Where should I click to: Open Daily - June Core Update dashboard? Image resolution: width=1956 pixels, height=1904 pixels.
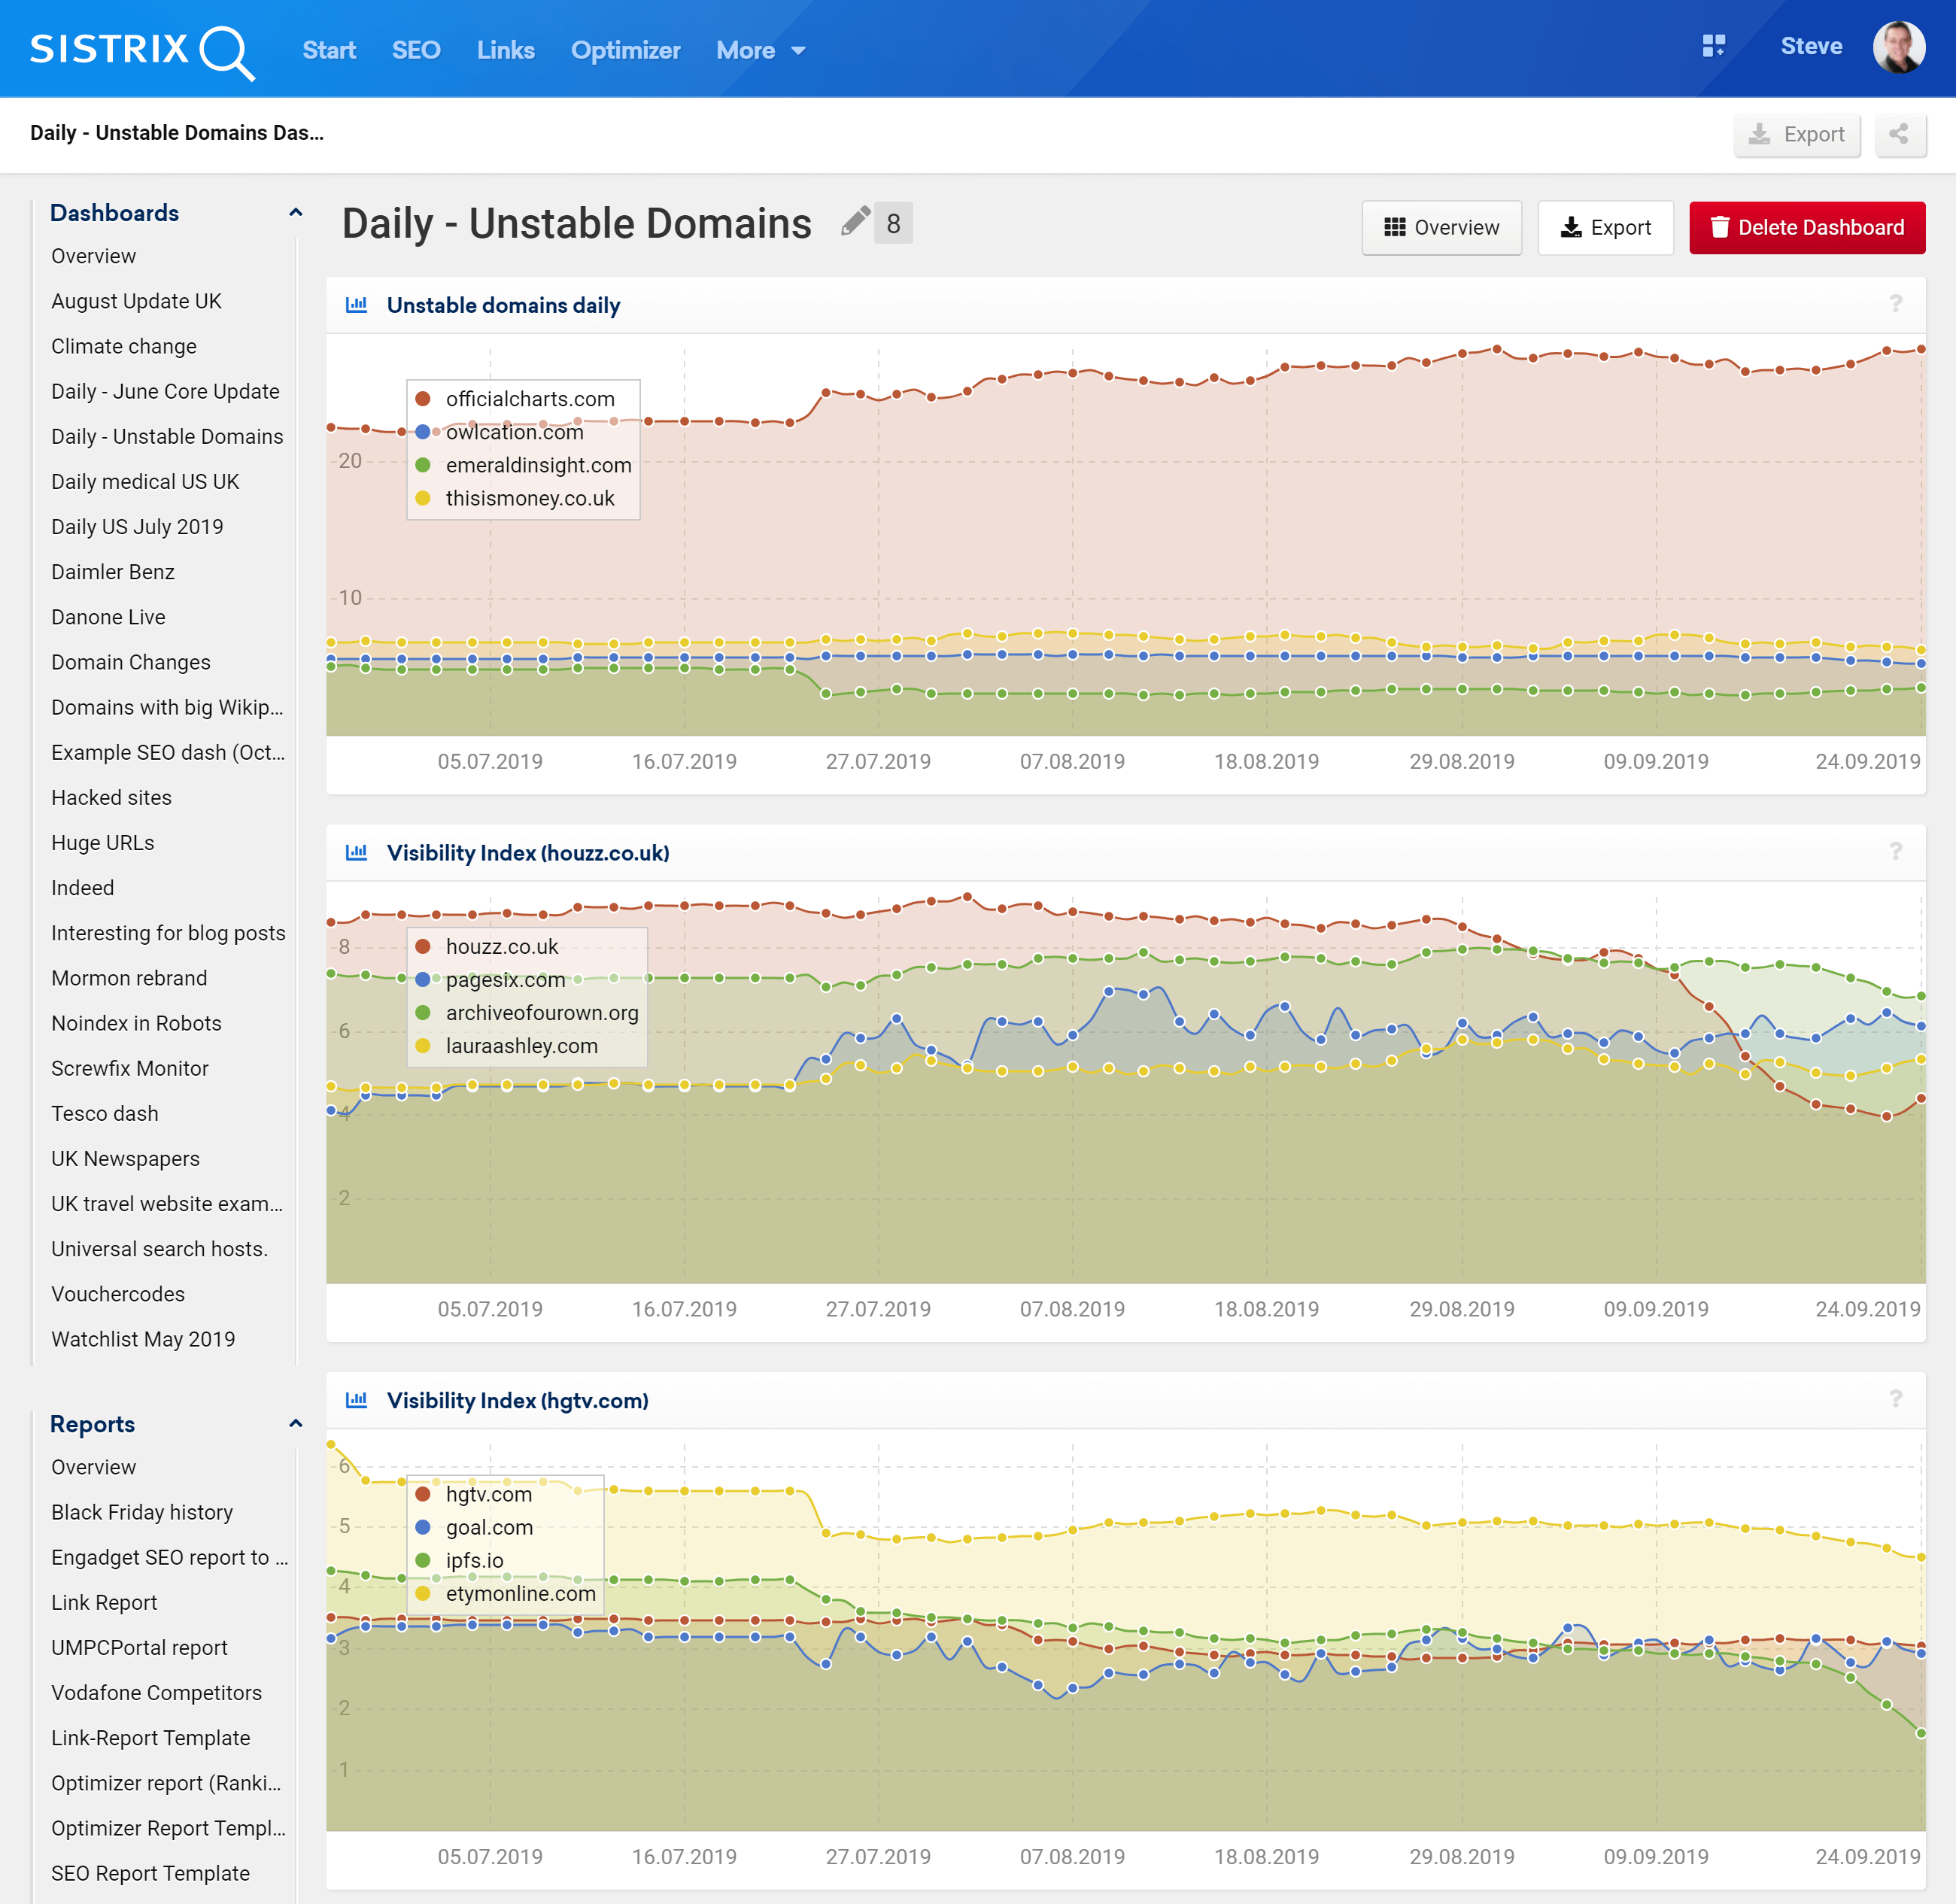pyautogui.click(x=165, y=391)
